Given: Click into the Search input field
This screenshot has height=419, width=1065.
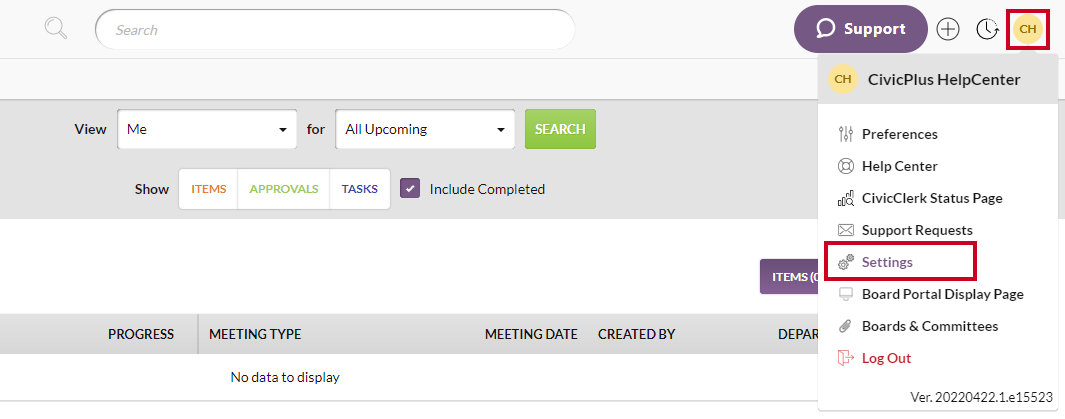Looking at the screenshot, I should (336, 30).
